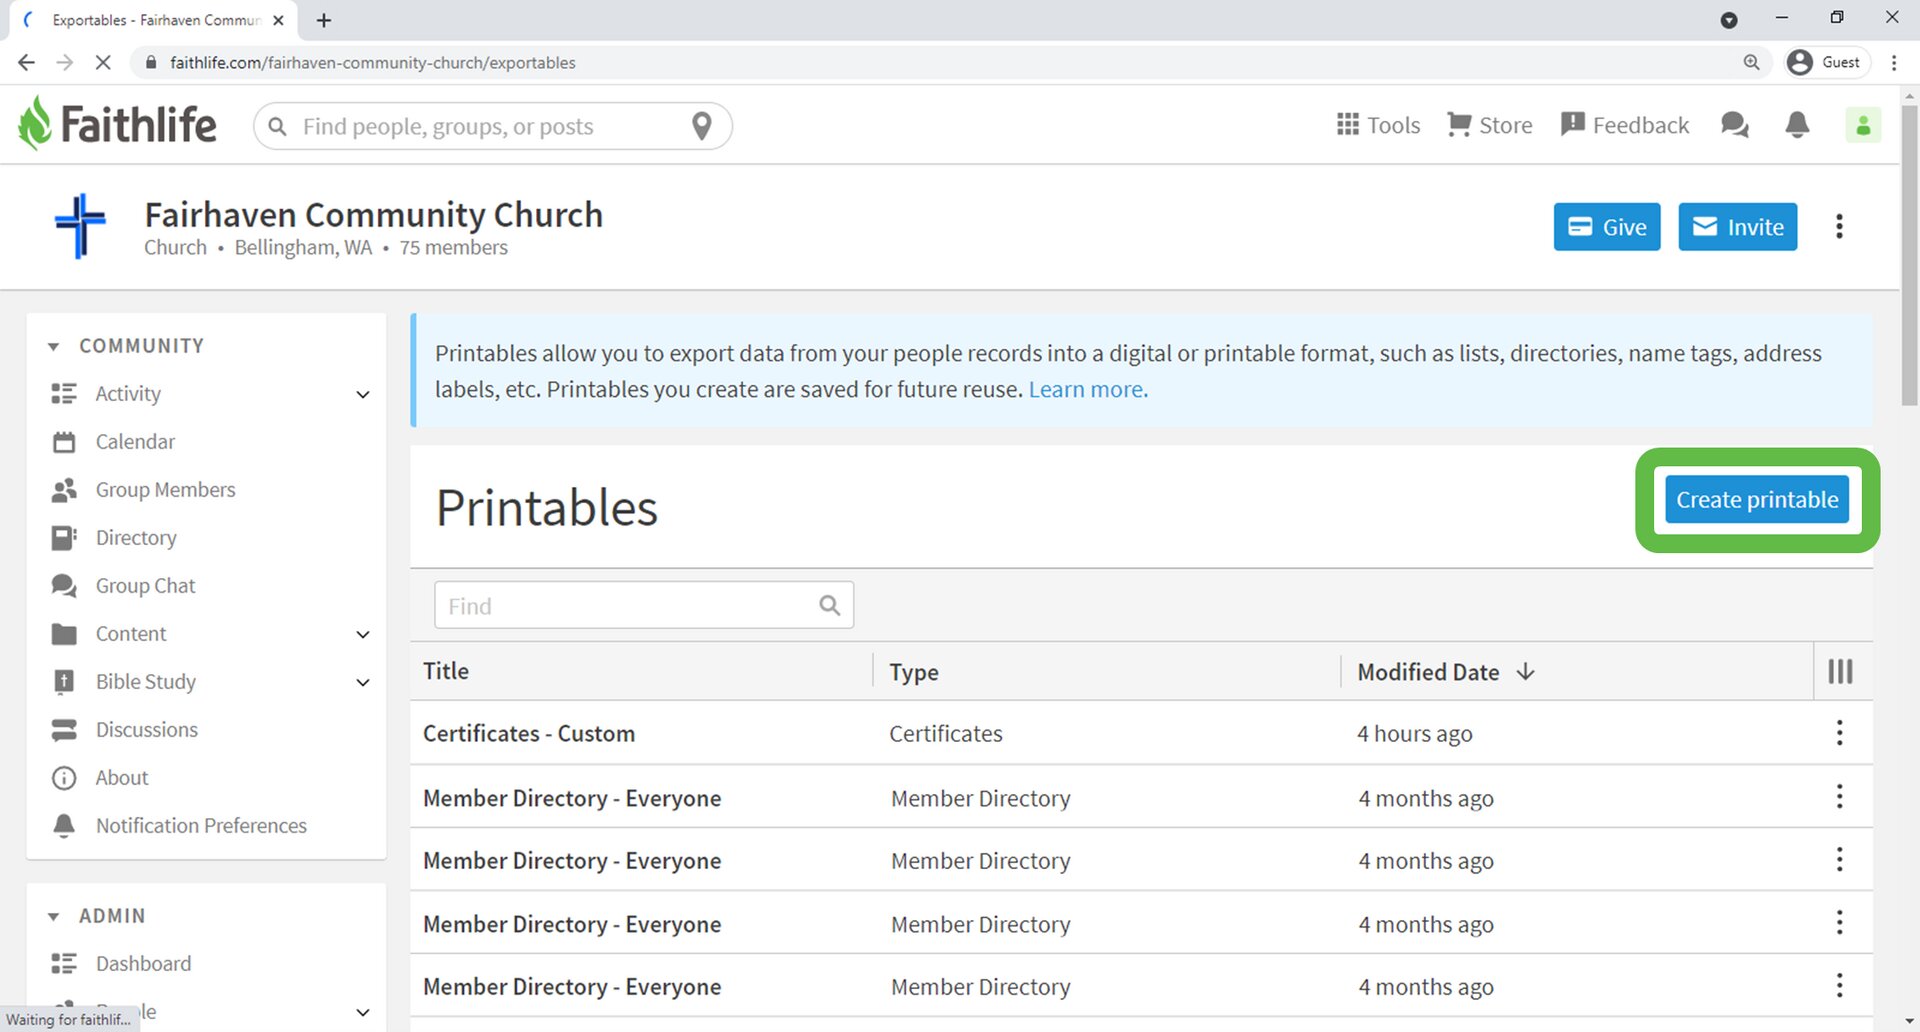The width and height of the screenshot is (1920, 1032).
Task: Expand the Content submenu chevron
Action: [x=363, y=634]
